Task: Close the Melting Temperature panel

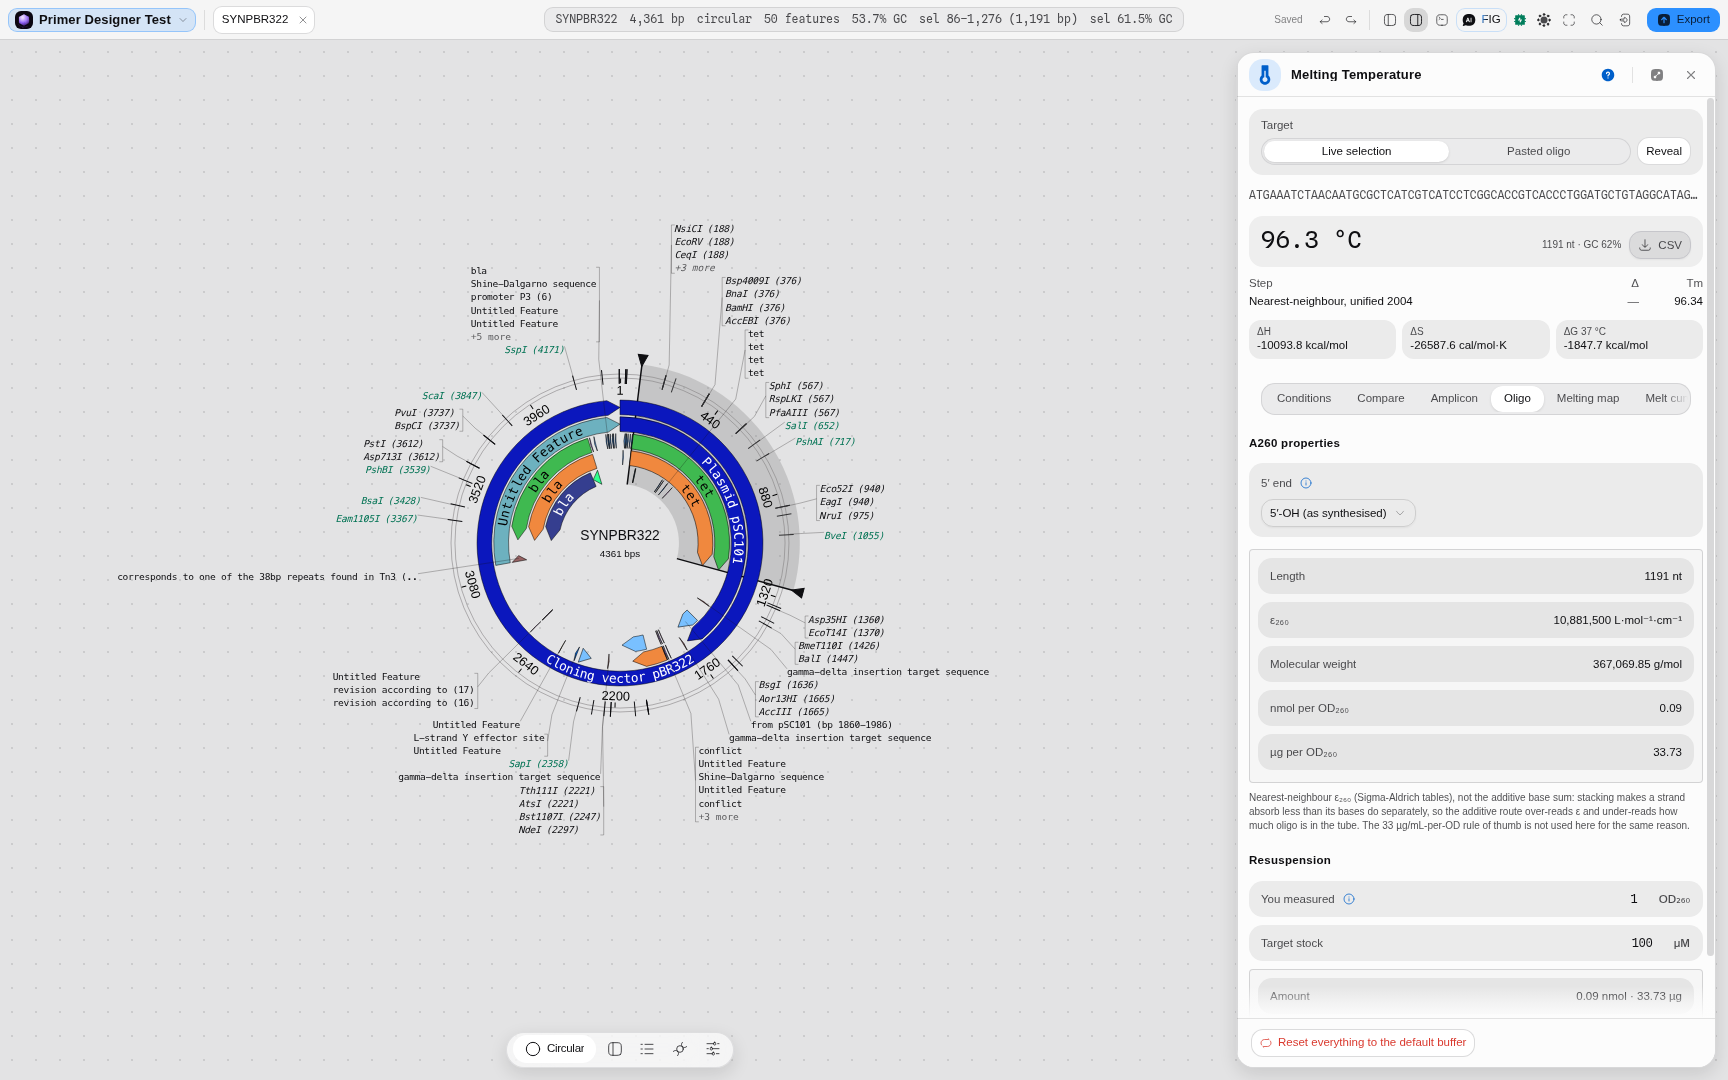Action: pos(1691,75)
